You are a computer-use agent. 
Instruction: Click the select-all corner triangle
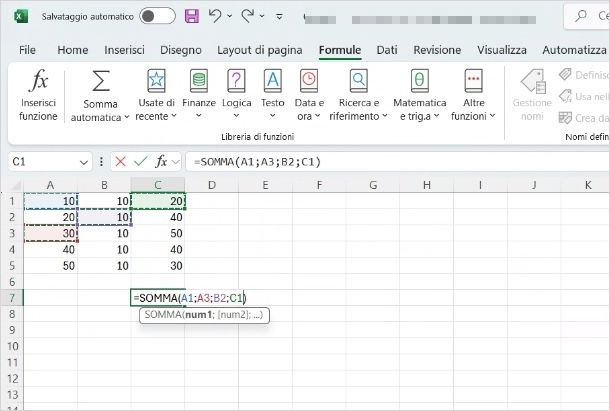[x=15, y=185]
